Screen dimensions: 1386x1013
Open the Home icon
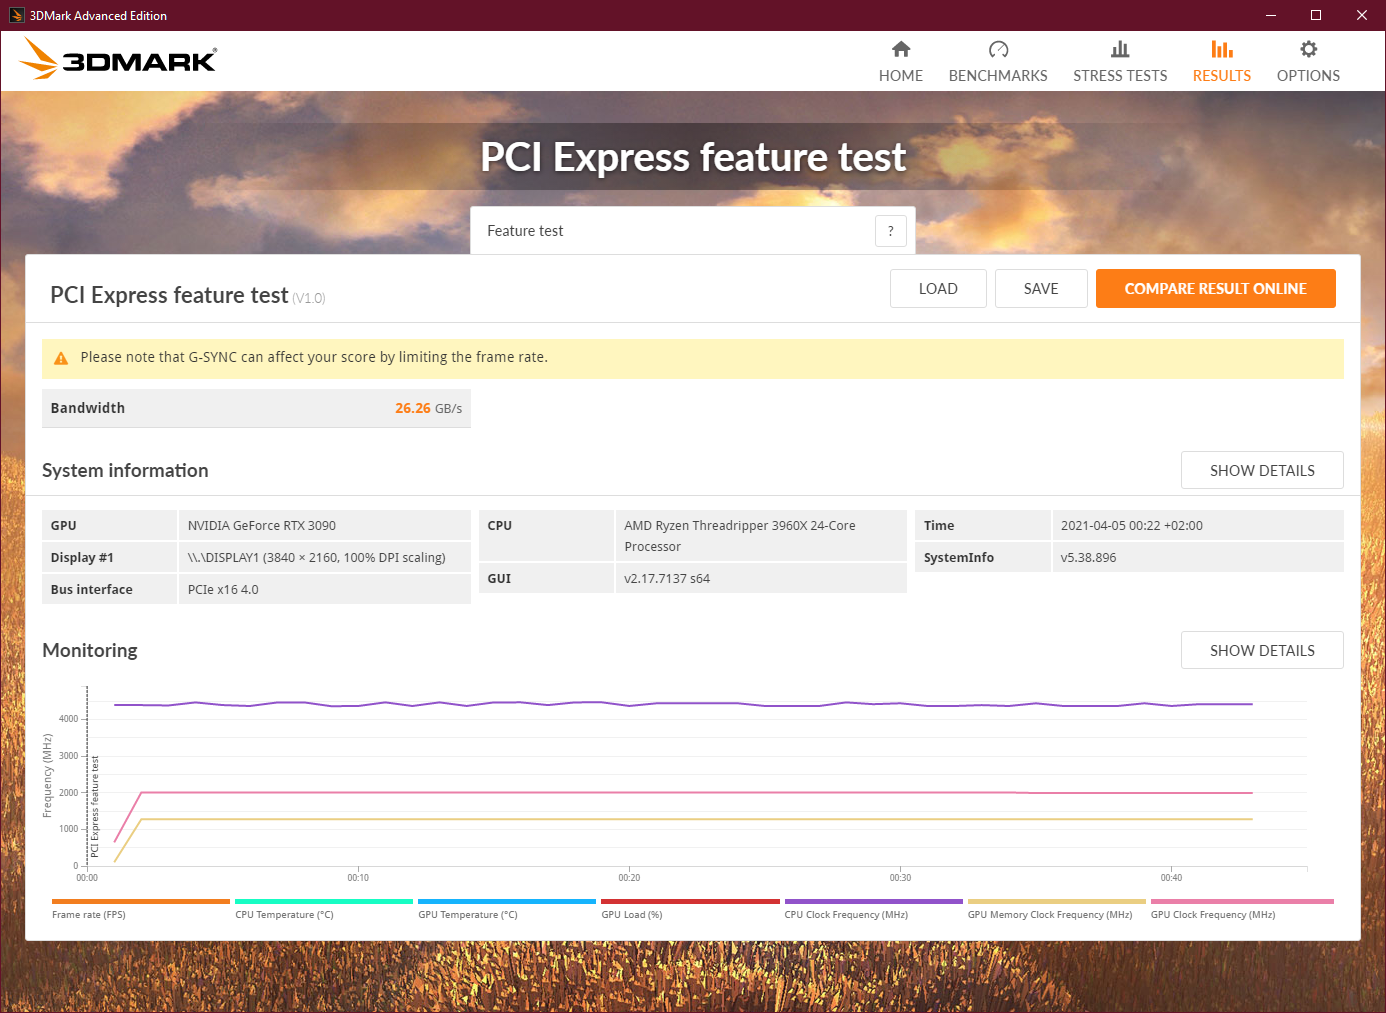[901, 49]
